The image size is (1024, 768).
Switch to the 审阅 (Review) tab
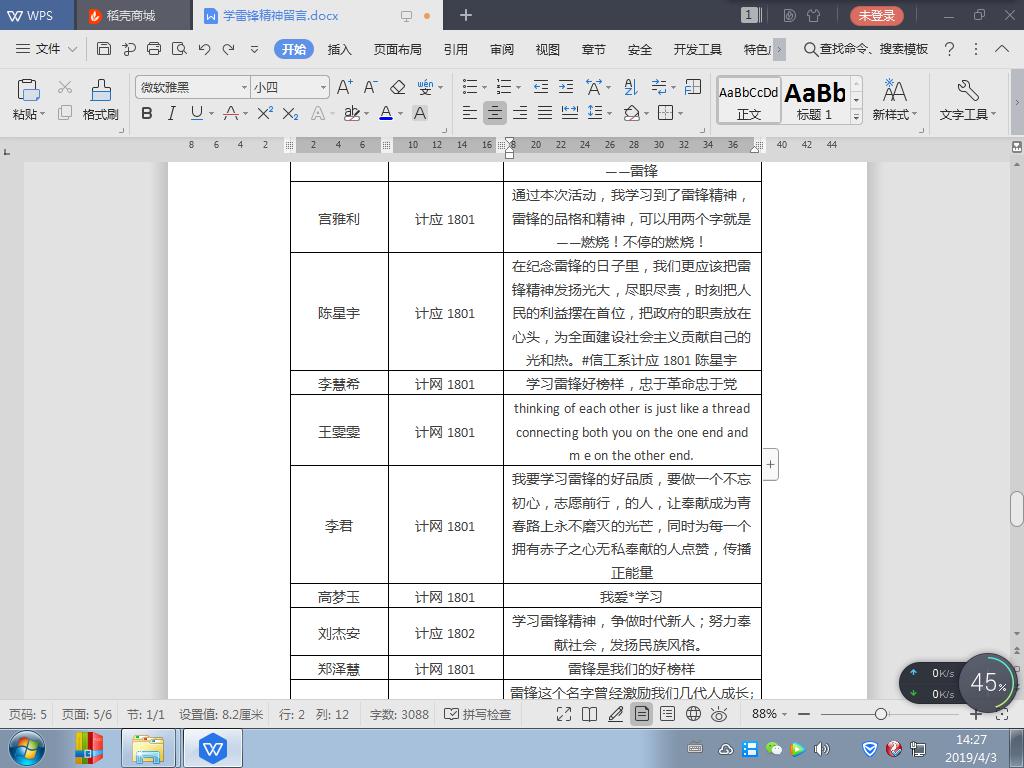[x=502, y=49]
